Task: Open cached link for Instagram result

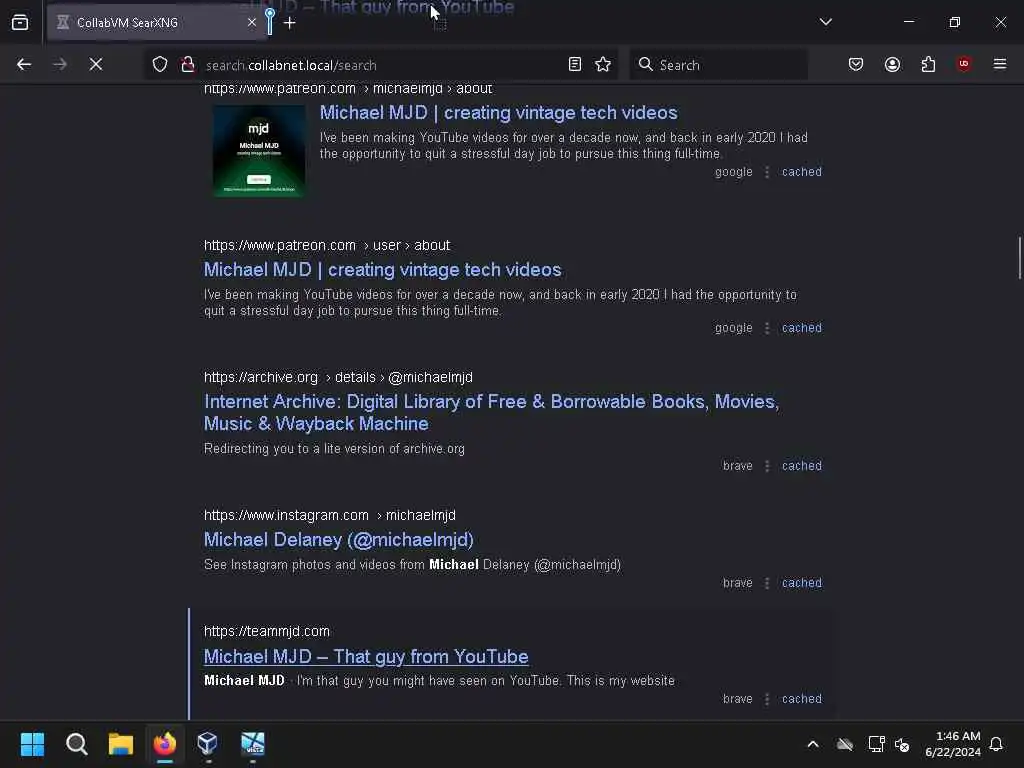Action: 802,583
